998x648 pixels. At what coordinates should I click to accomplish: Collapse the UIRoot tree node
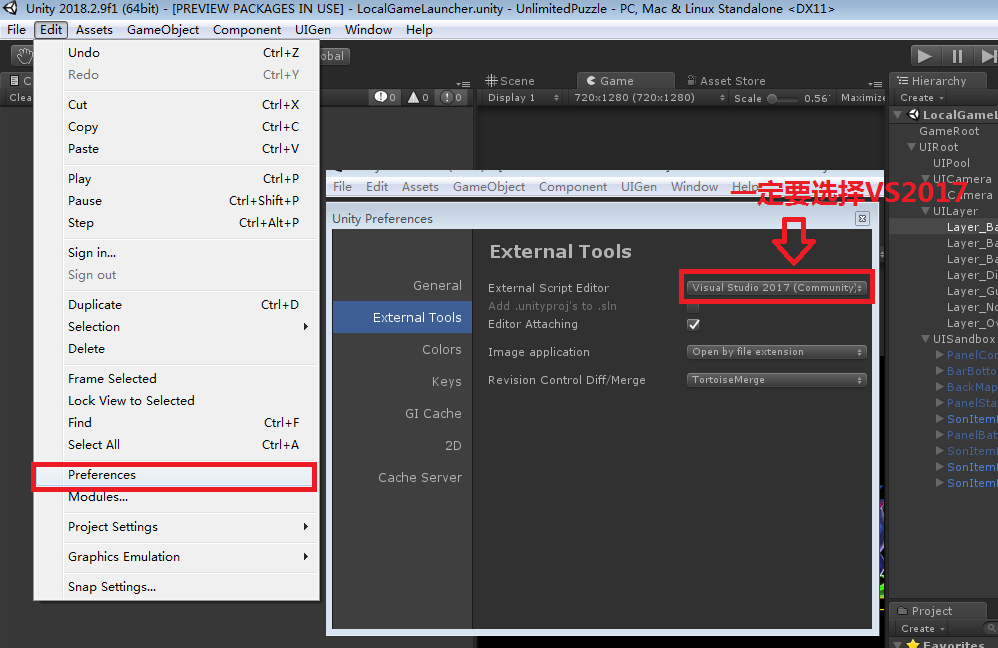point(912,147)
